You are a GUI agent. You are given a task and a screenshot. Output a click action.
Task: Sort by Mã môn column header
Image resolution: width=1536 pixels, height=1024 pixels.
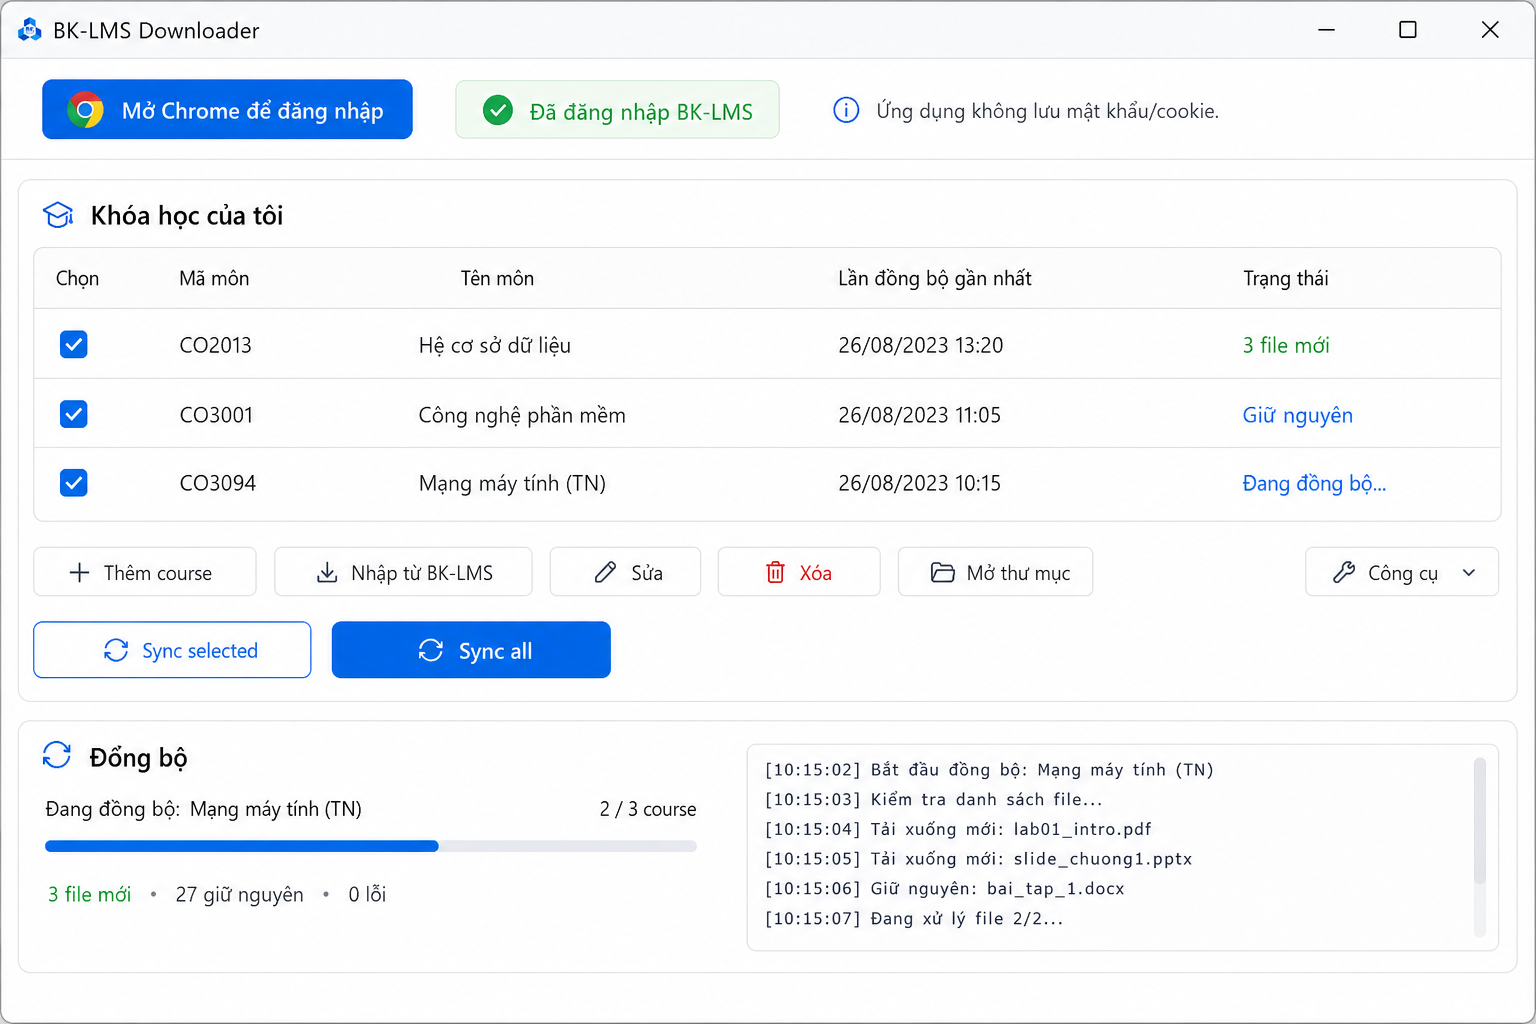click(214, 278)
